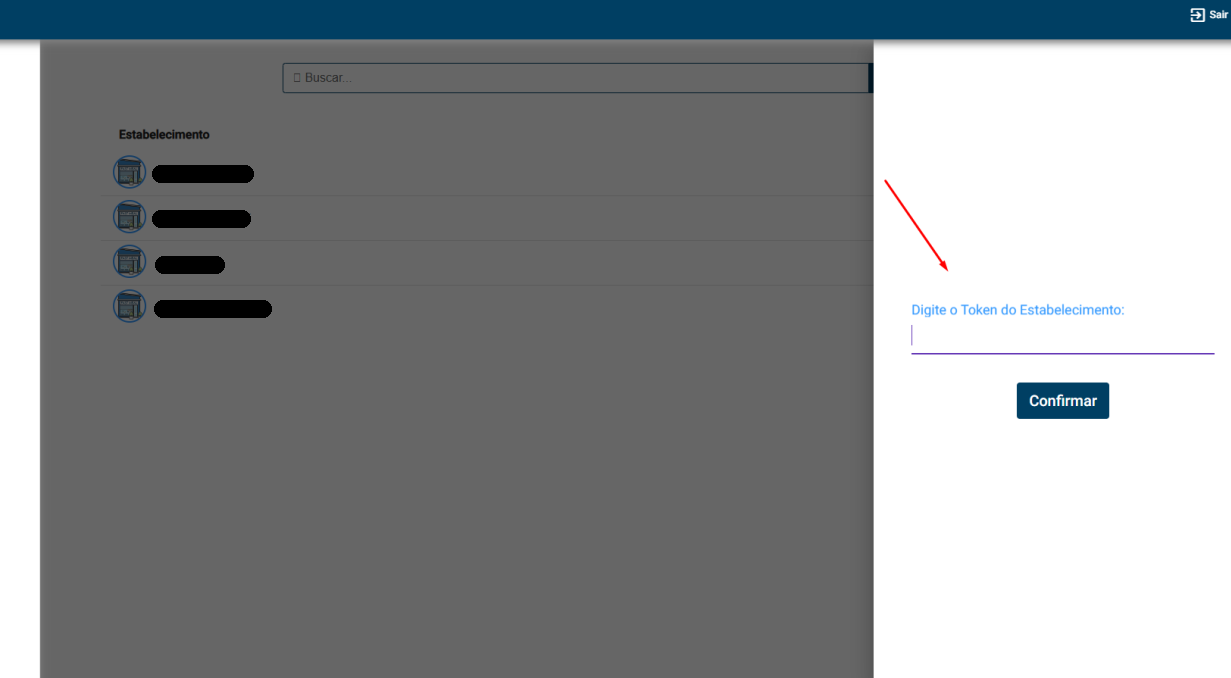Screen dimensions: 1231x678
Task: Focus the establishment token input field
Action: click(1062, 337)
